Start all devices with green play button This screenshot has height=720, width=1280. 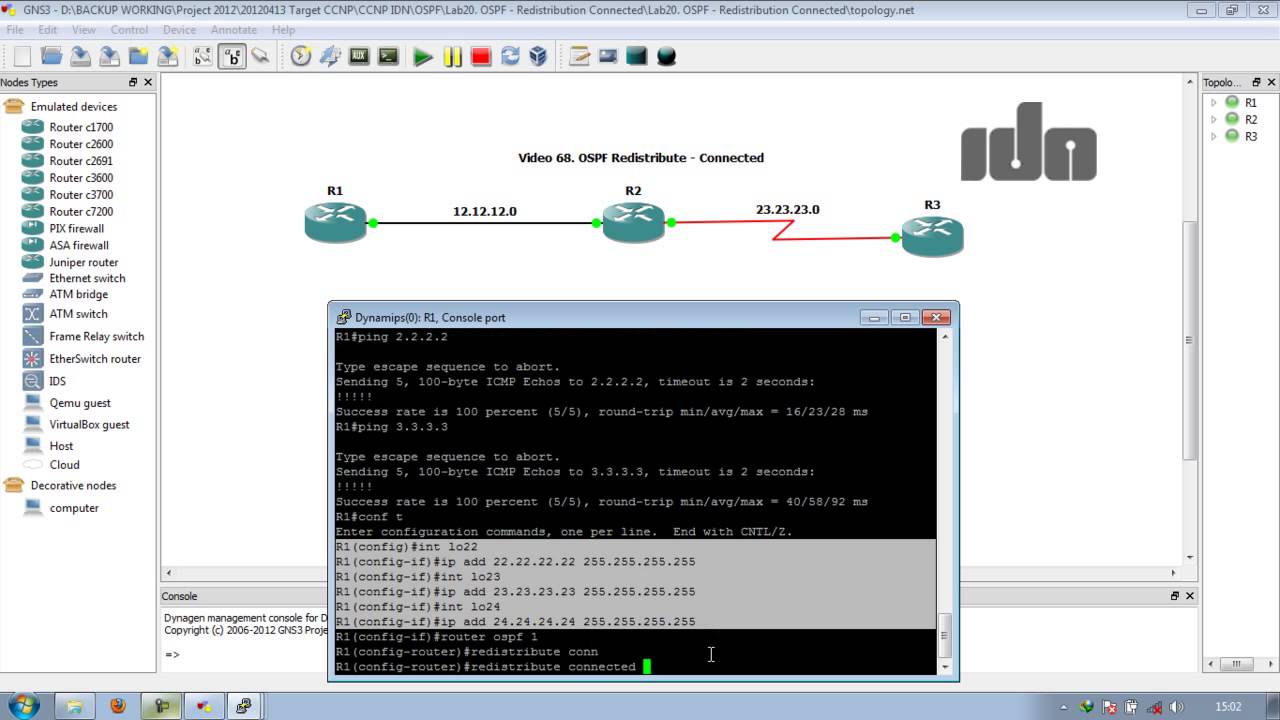(423, 56)
